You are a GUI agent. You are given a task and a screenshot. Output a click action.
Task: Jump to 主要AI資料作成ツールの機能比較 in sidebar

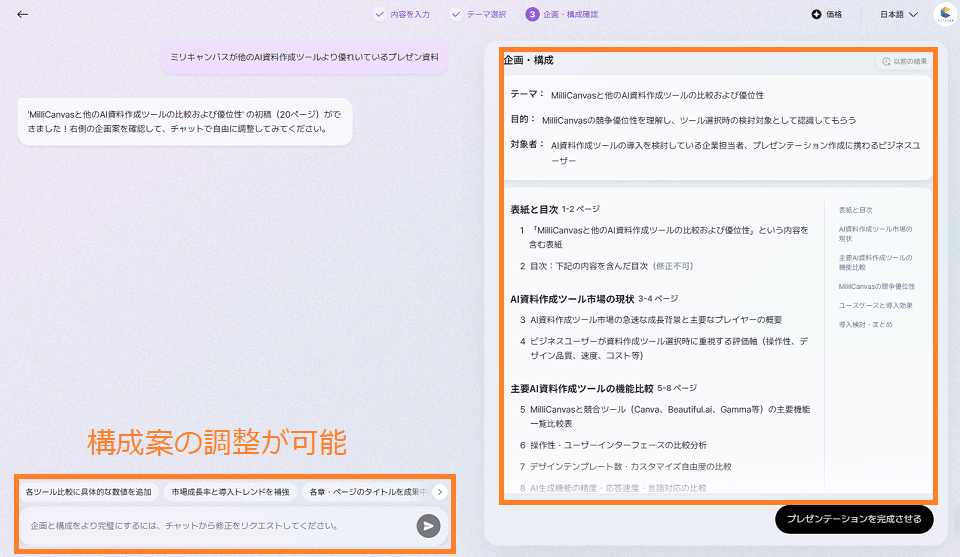click(x=876, y=263)
